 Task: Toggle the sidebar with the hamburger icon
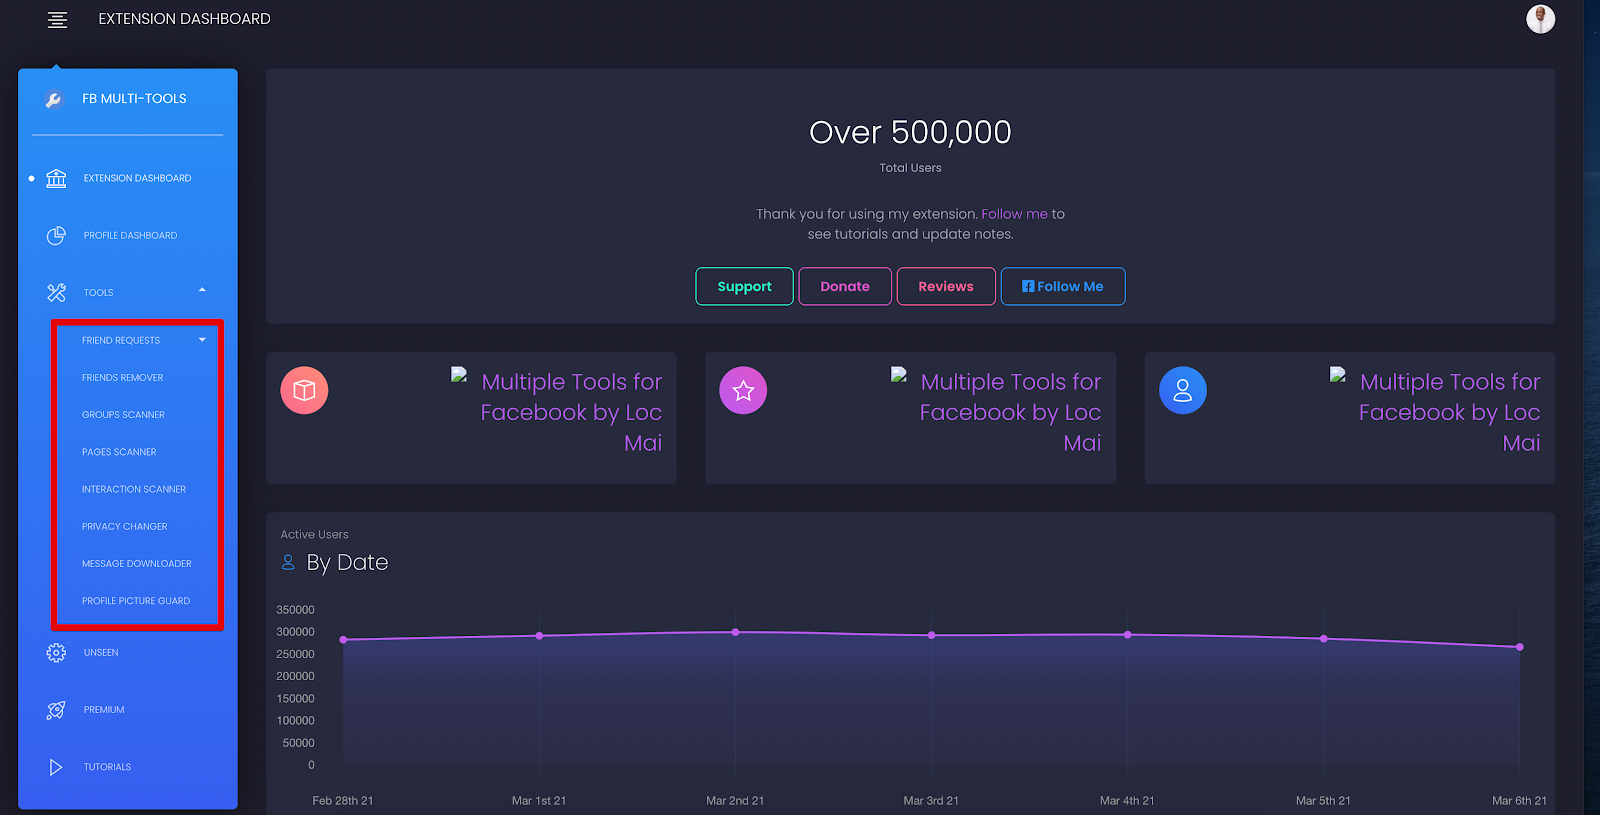coord(58,20)
